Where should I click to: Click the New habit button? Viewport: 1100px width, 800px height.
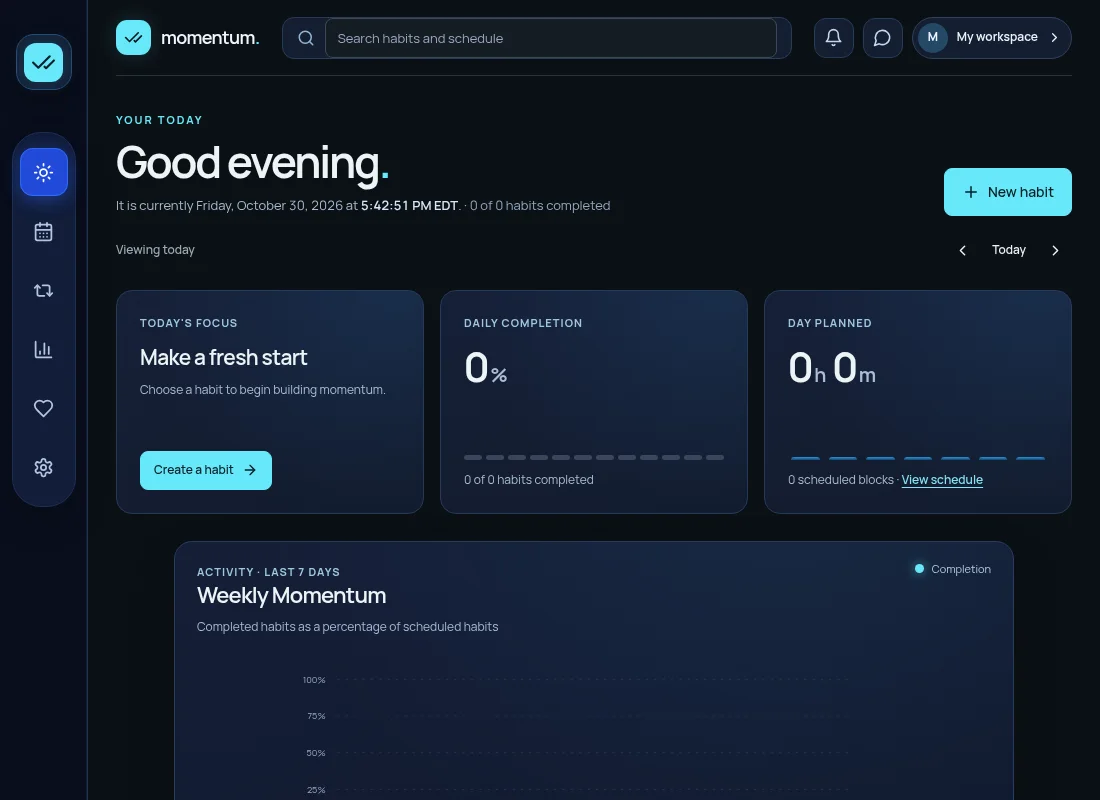1007,192
